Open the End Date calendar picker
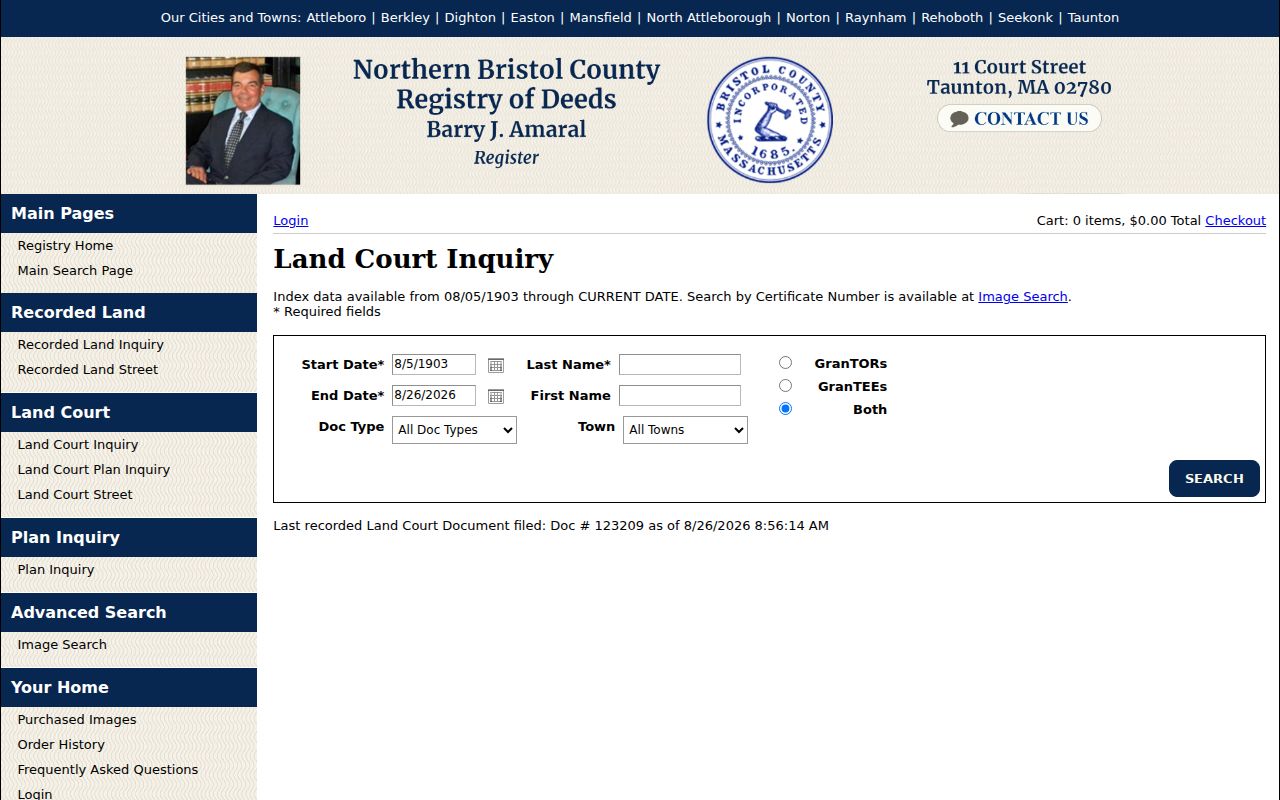 (495, 396)
